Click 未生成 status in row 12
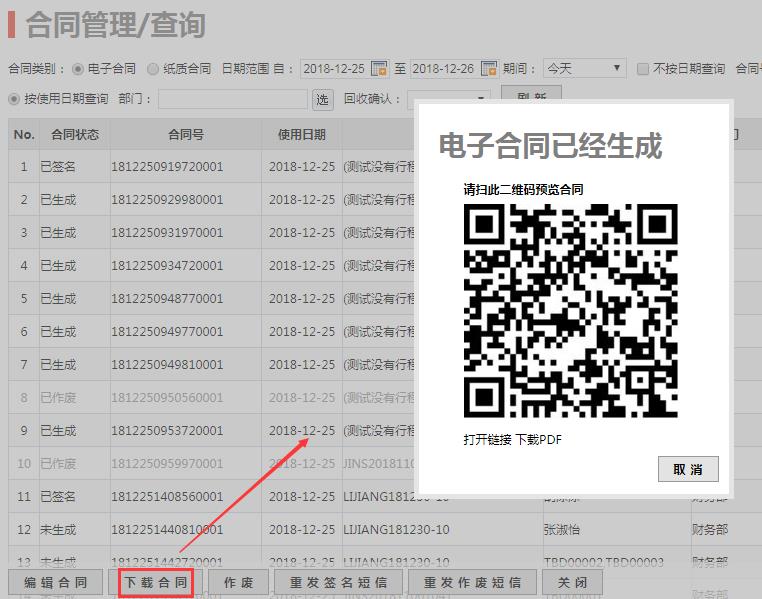The width and height of the screenshot is (762, 599). pyautogui.click(x=58, y=530)
